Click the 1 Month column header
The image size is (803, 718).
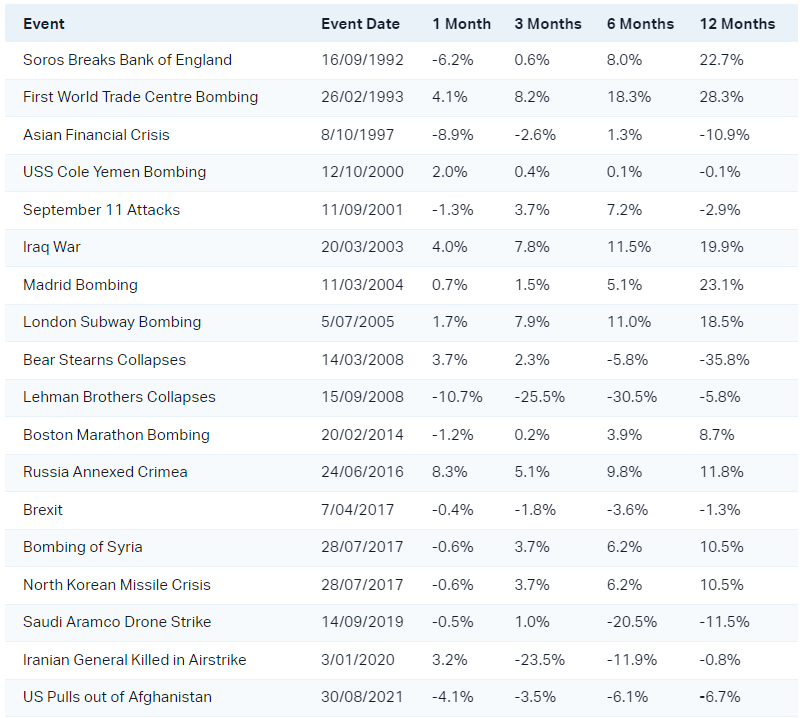coord(461,24)
